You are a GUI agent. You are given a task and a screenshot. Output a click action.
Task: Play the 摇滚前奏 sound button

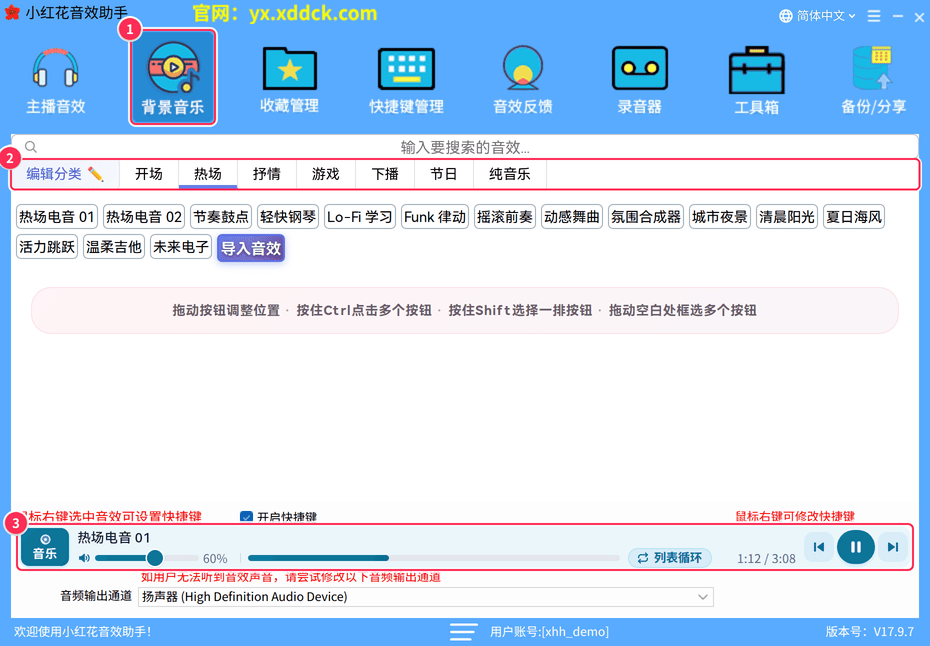click(505, 217)
